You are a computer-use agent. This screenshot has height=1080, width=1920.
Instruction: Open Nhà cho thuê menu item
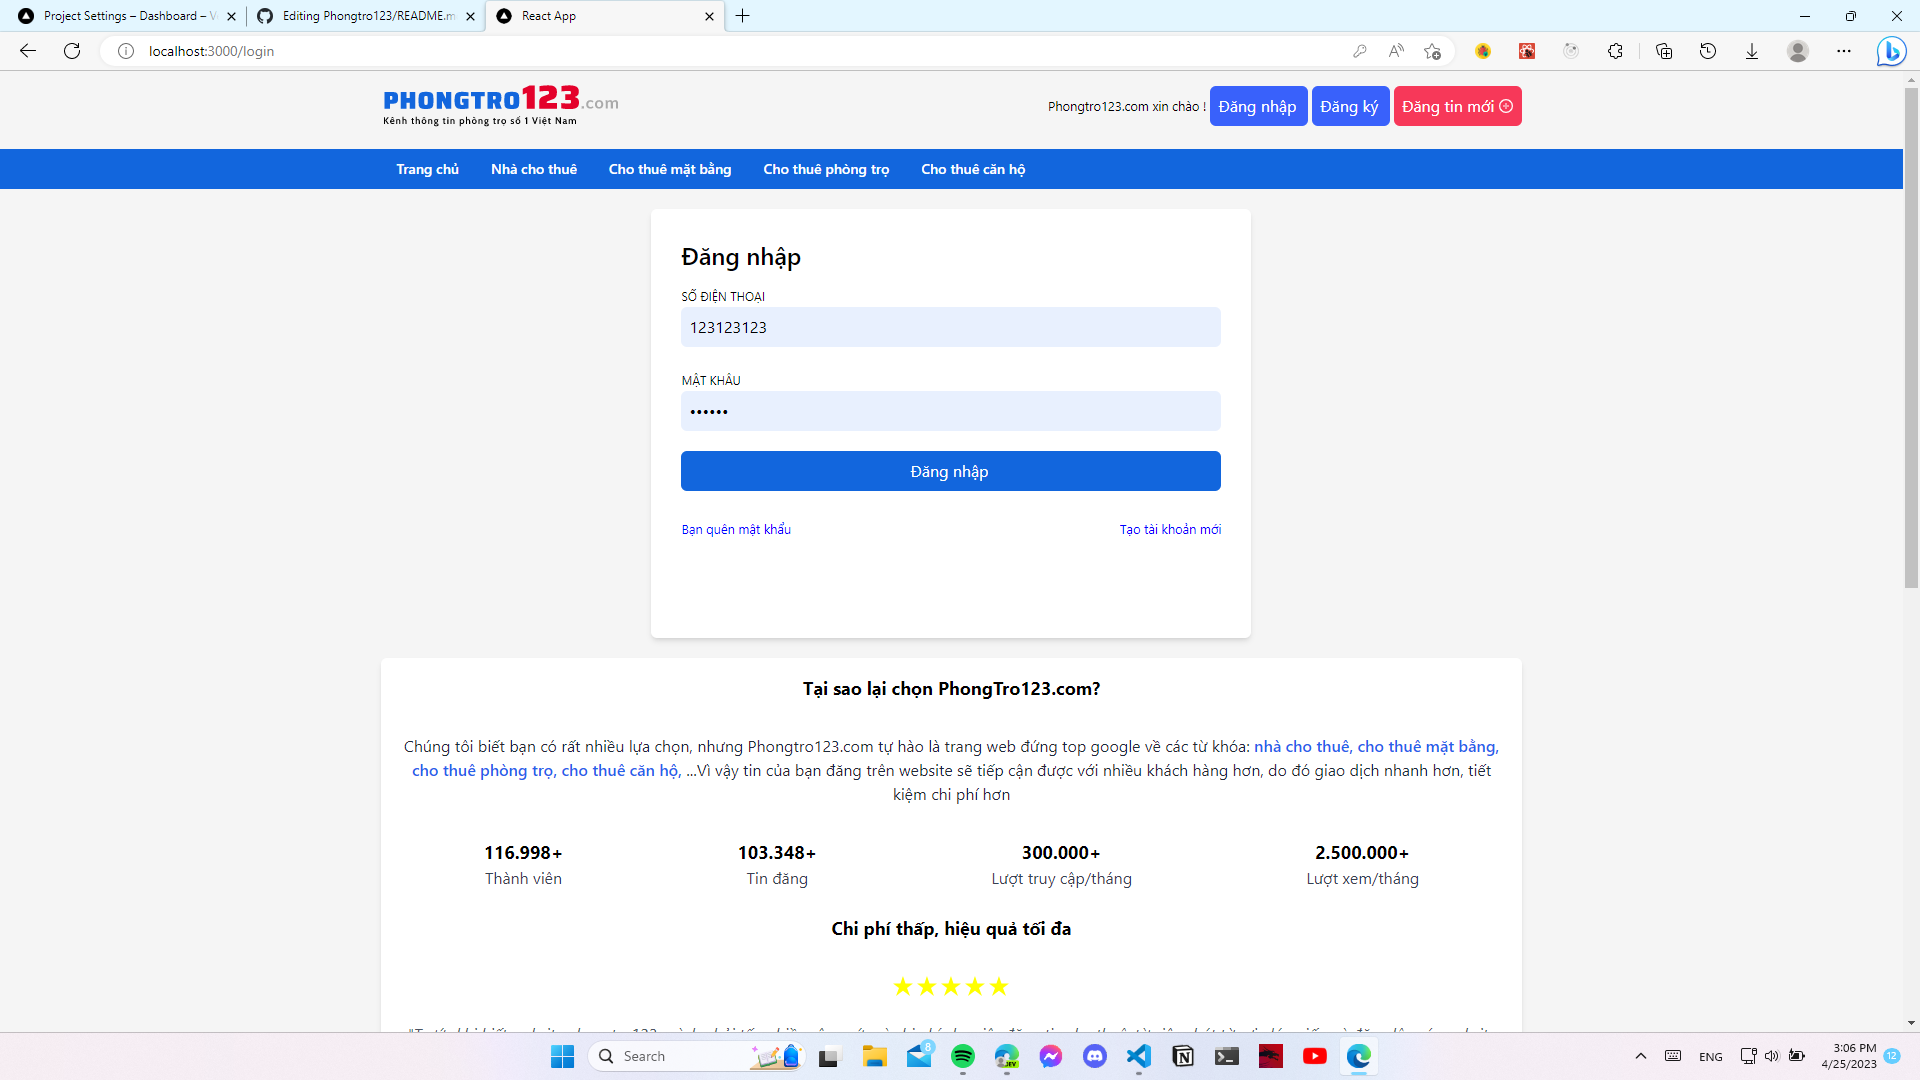pos(534,169)
